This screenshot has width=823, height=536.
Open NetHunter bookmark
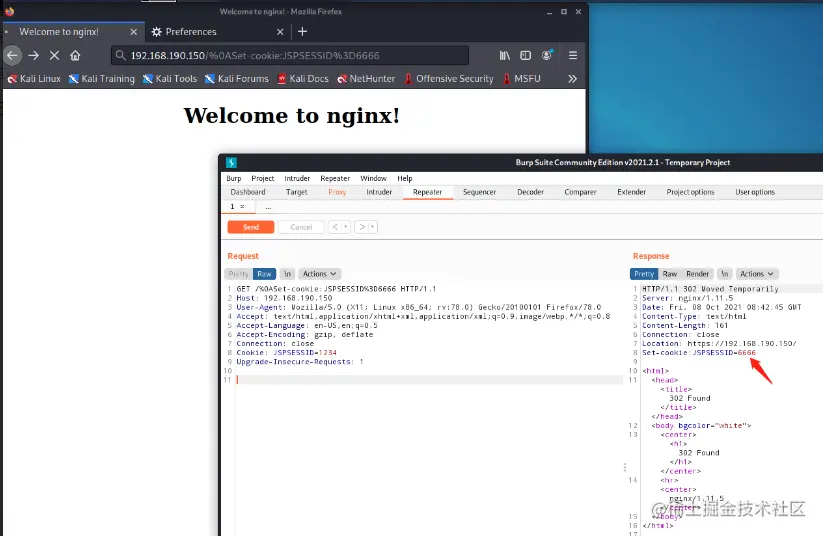coord(366,79)
